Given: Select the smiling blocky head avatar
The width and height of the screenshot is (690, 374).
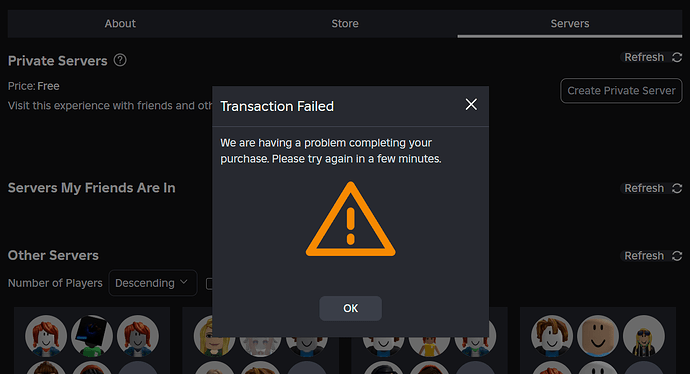Looking at the screenshot, I should click(598, 336).
